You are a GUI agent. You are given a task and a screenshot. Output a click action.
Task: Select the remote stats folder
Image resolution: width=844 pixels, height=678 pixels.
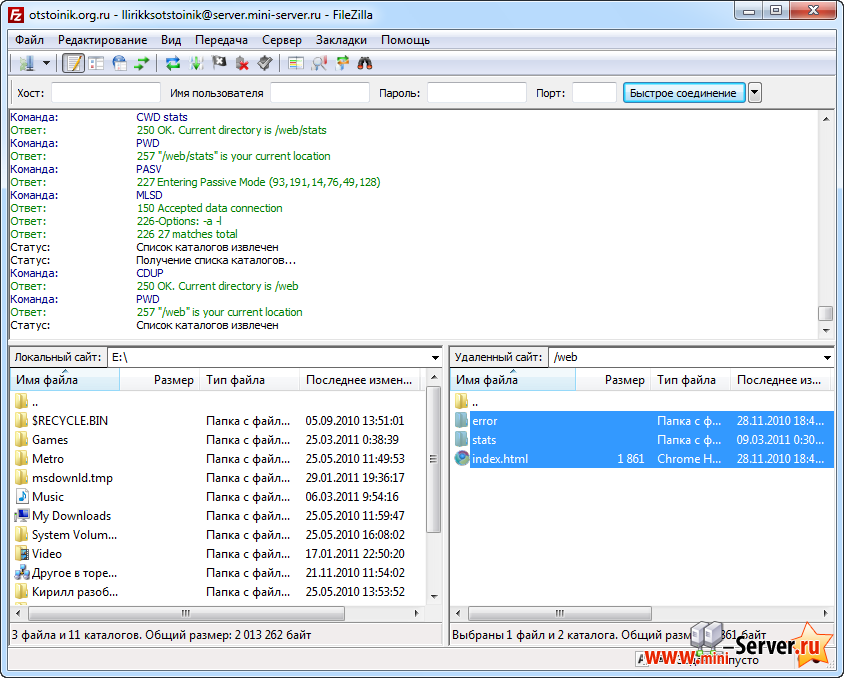point(643,440)
